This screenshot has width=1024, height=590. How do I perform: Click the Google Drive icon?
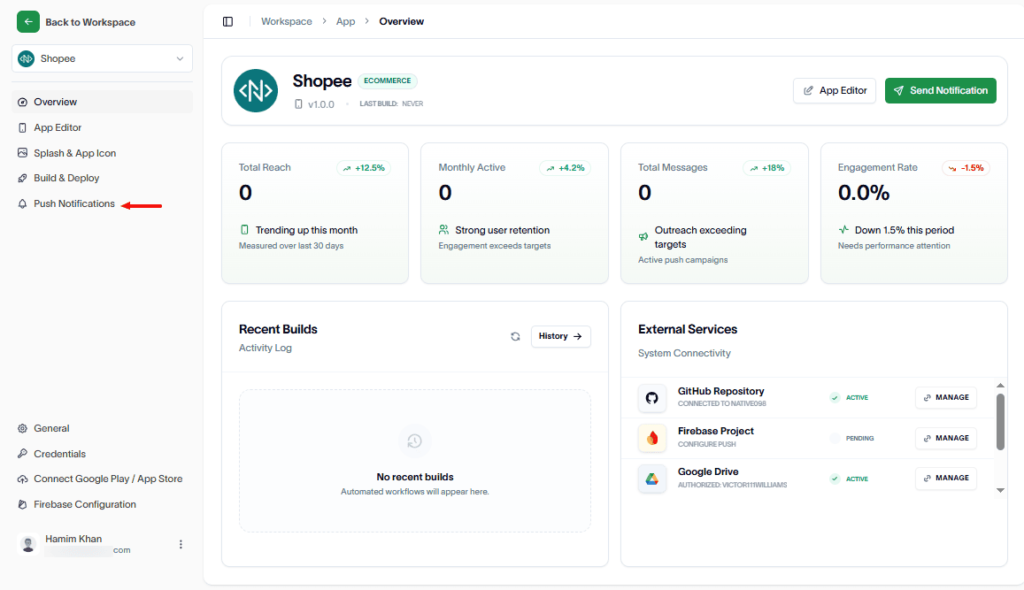tap(652, 478)
